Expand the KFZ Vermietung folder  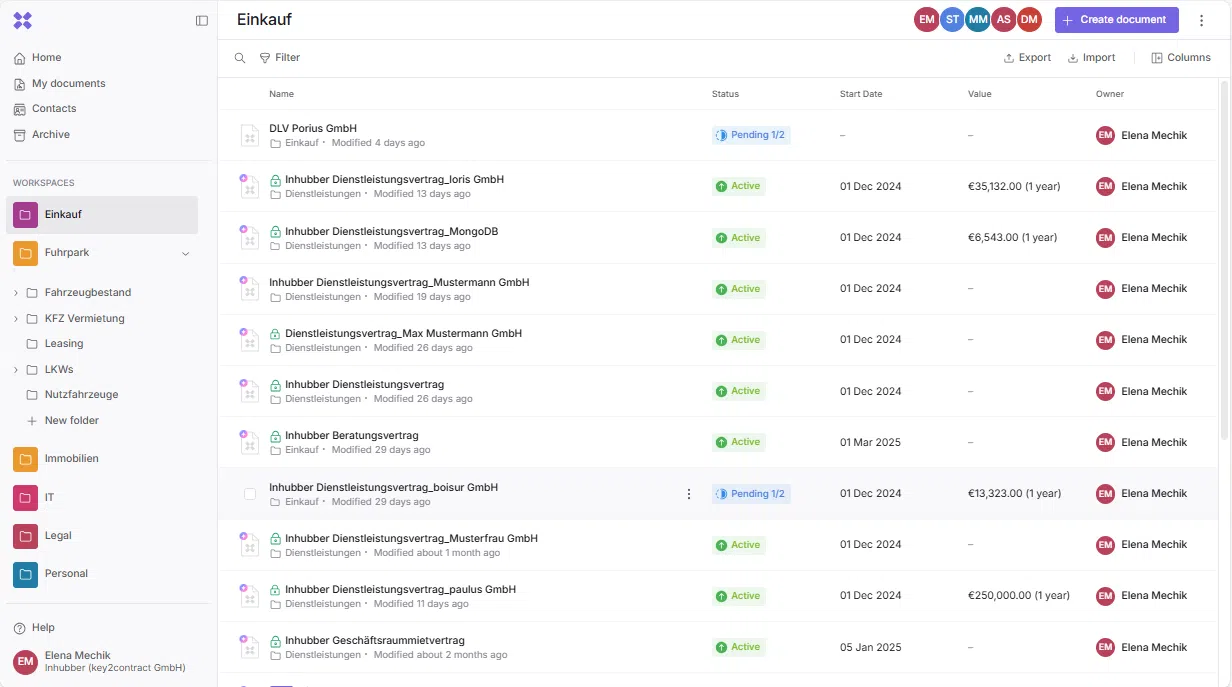coord(16,319)
